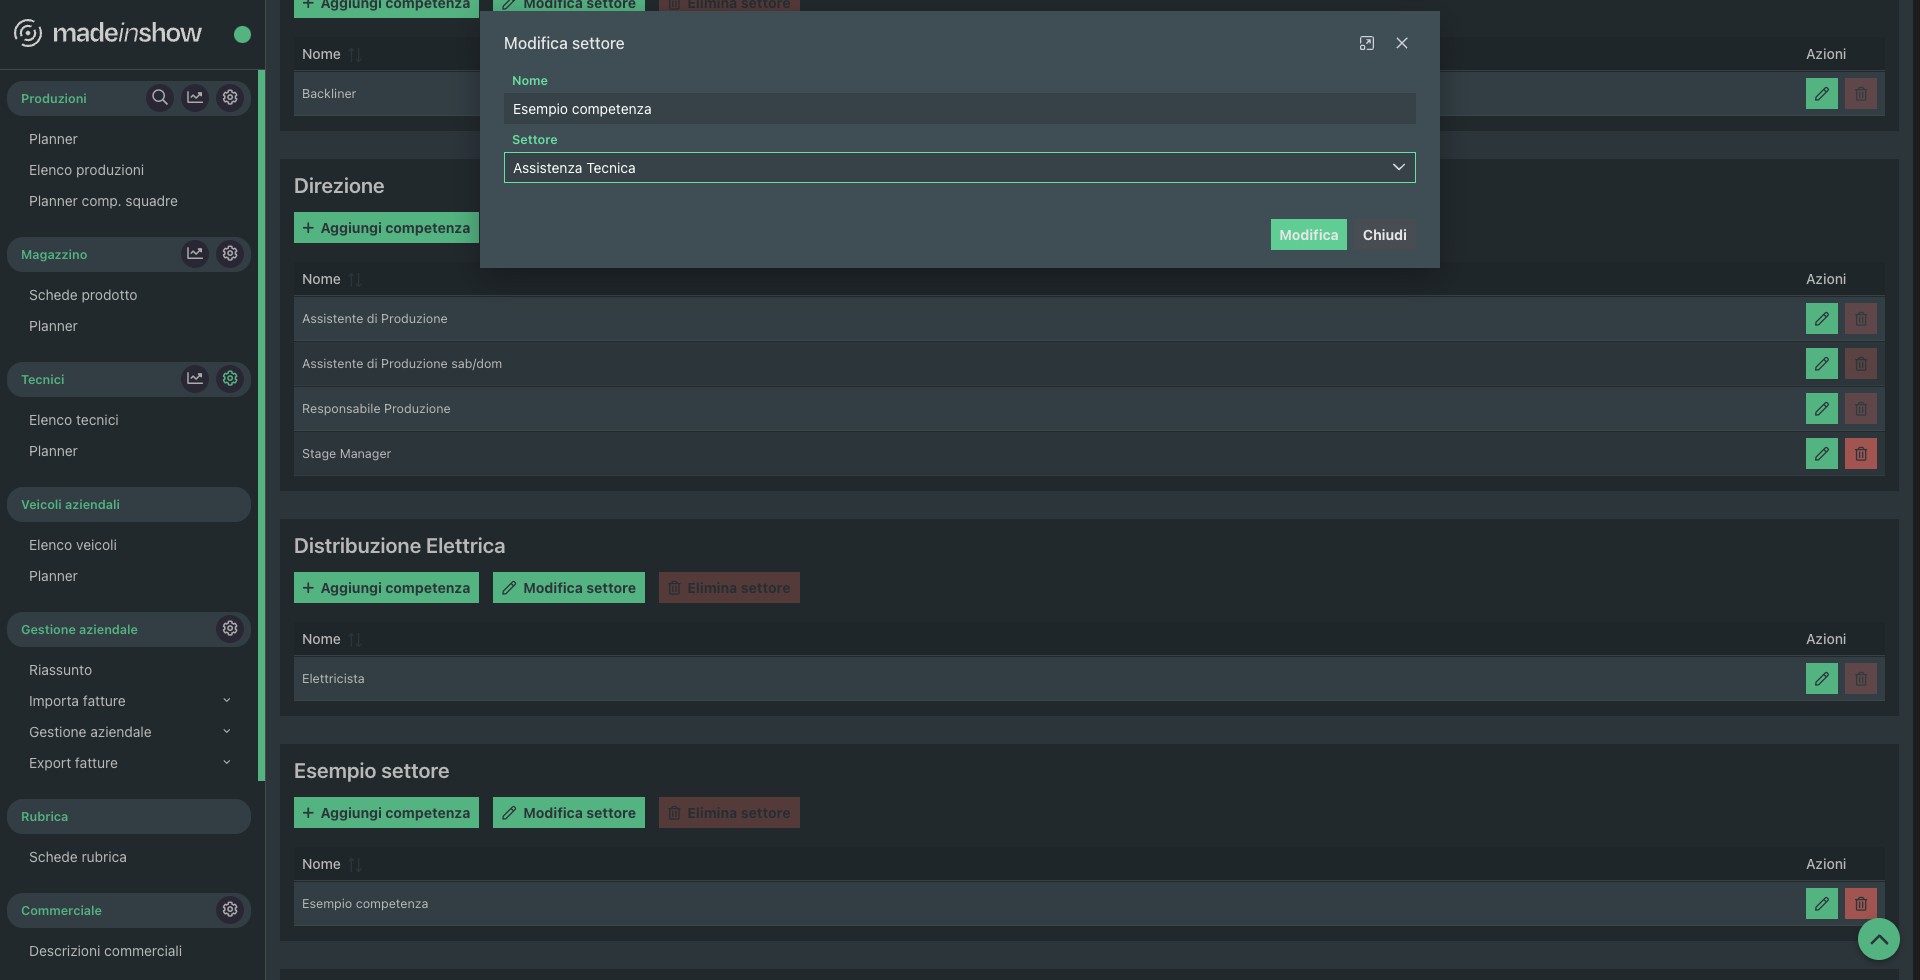Image resolution: width=1920 pixels, height=980 pixels.
Task: Add competenza to Distribuzione Elettrica sector
Action: (x=386, y=588)
